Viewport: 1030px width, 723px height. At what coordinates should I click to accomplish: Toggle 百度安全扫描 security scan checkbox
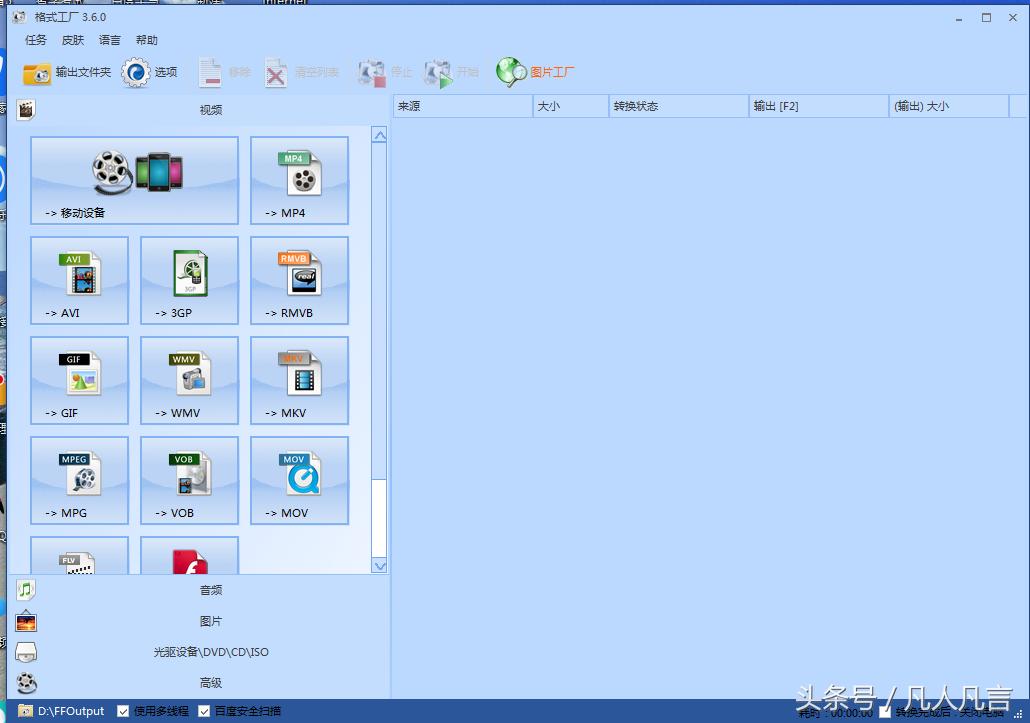pos(204,711)
